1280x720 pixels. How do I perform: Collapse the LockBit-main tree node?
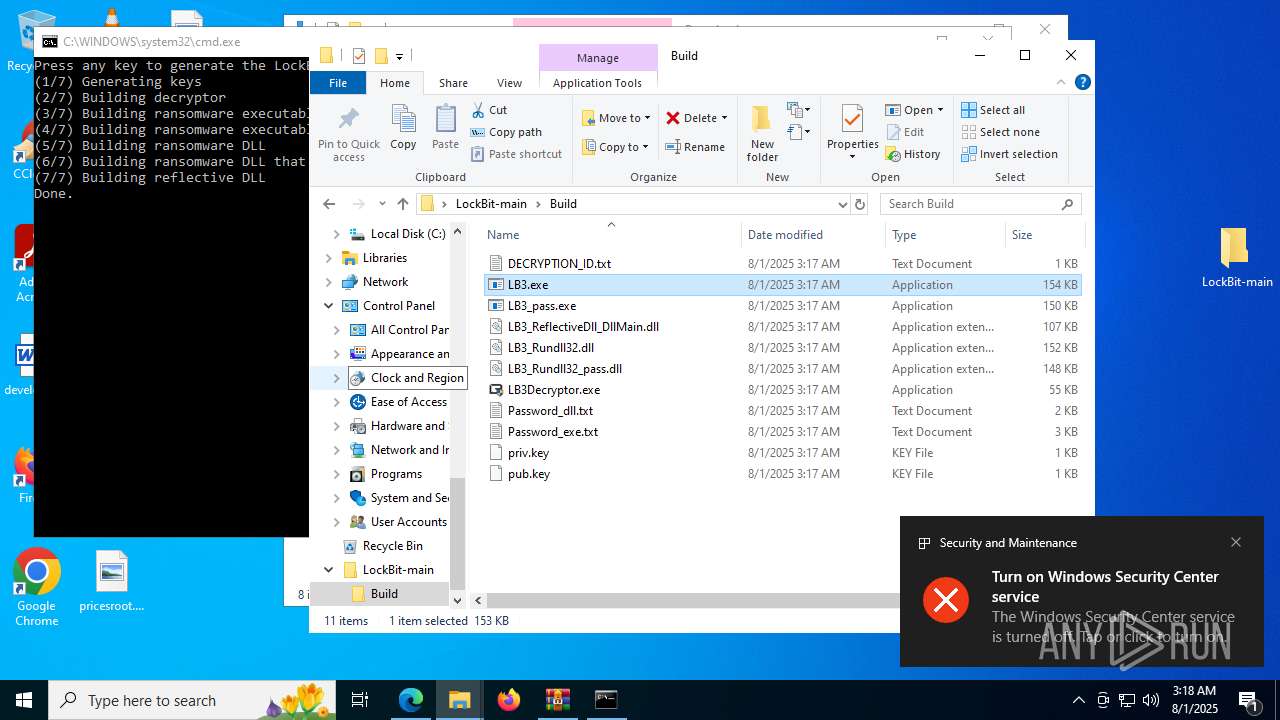328,570
